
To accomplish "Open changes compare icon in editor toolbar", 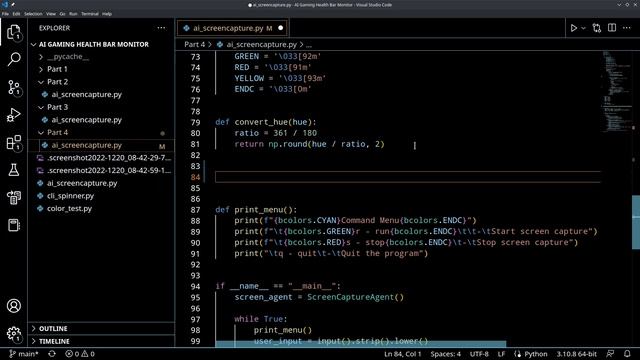I will tap(597, 28).
